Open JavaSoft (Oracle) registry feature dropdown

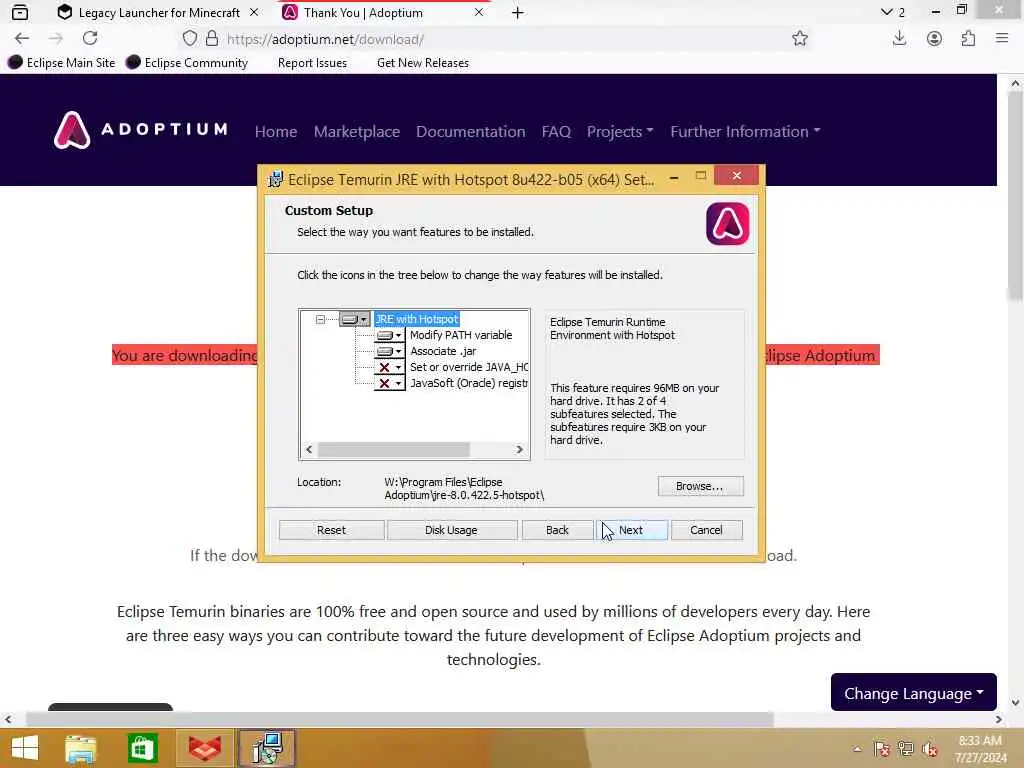[x=389, y=383]
